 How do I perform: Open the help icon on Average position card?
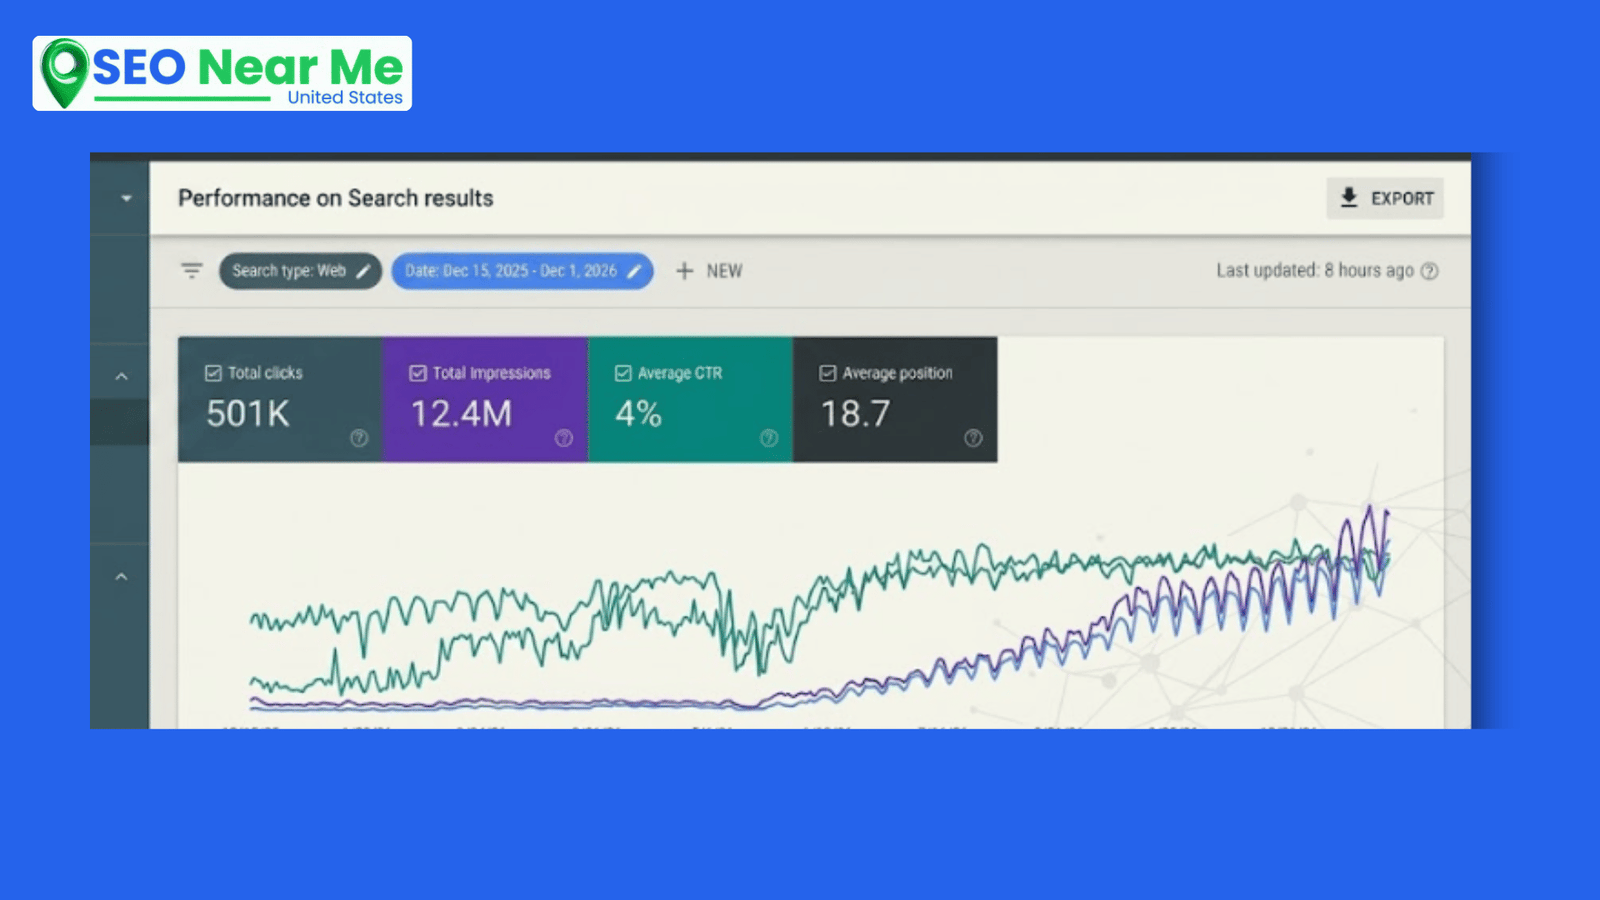(973, 438)
